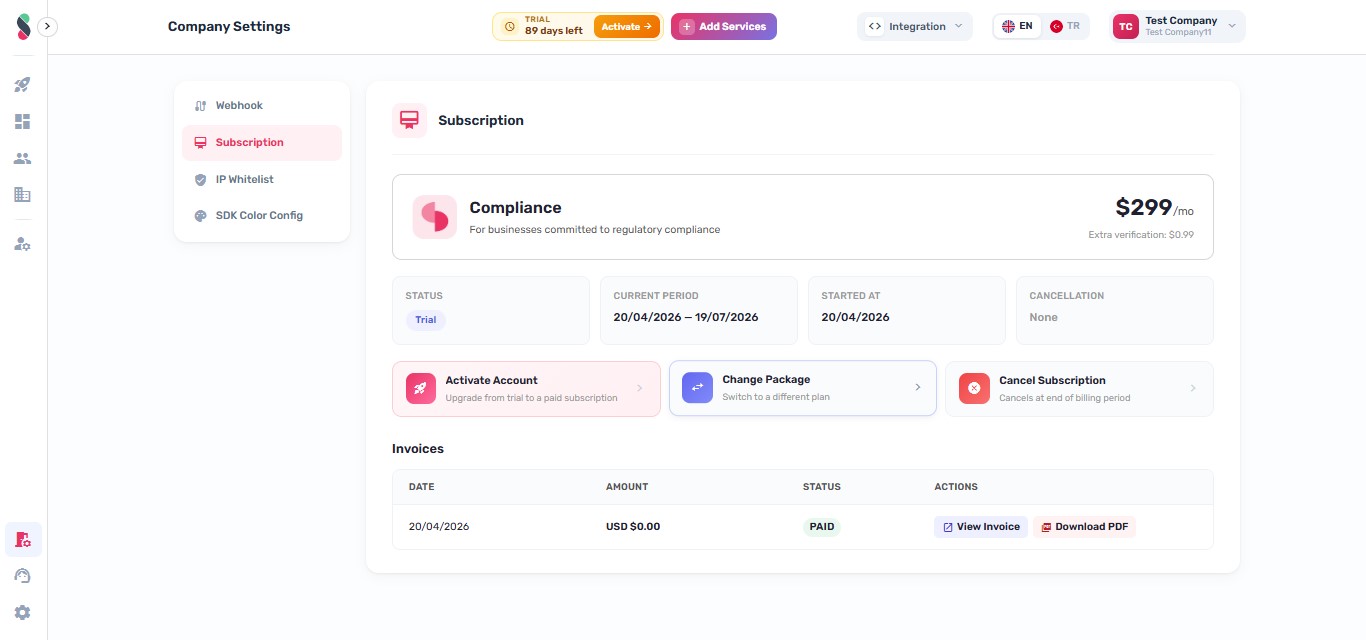Open the support headset icon in sidebar
1366x640 pixels.
coord(22,576)
